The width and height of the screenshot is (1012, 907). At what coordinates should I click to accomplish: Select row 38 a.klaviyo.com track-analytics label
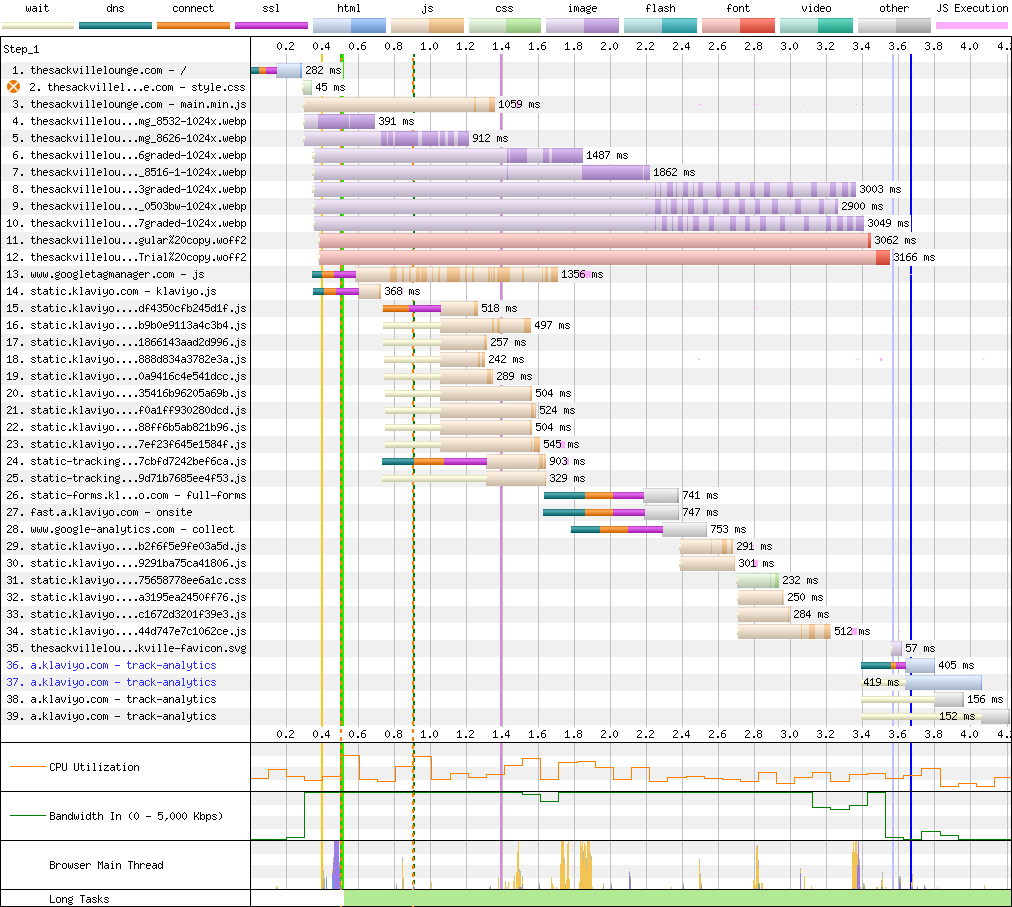pos(111,699)
